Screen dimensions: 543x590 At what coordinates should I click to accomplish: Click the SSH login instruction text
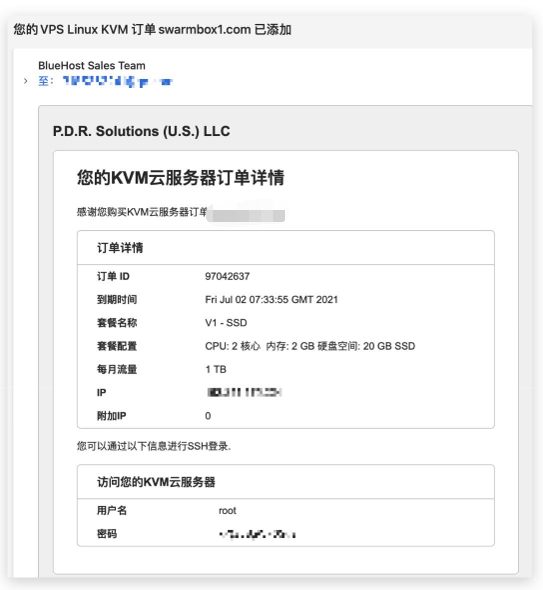(154, 446)
